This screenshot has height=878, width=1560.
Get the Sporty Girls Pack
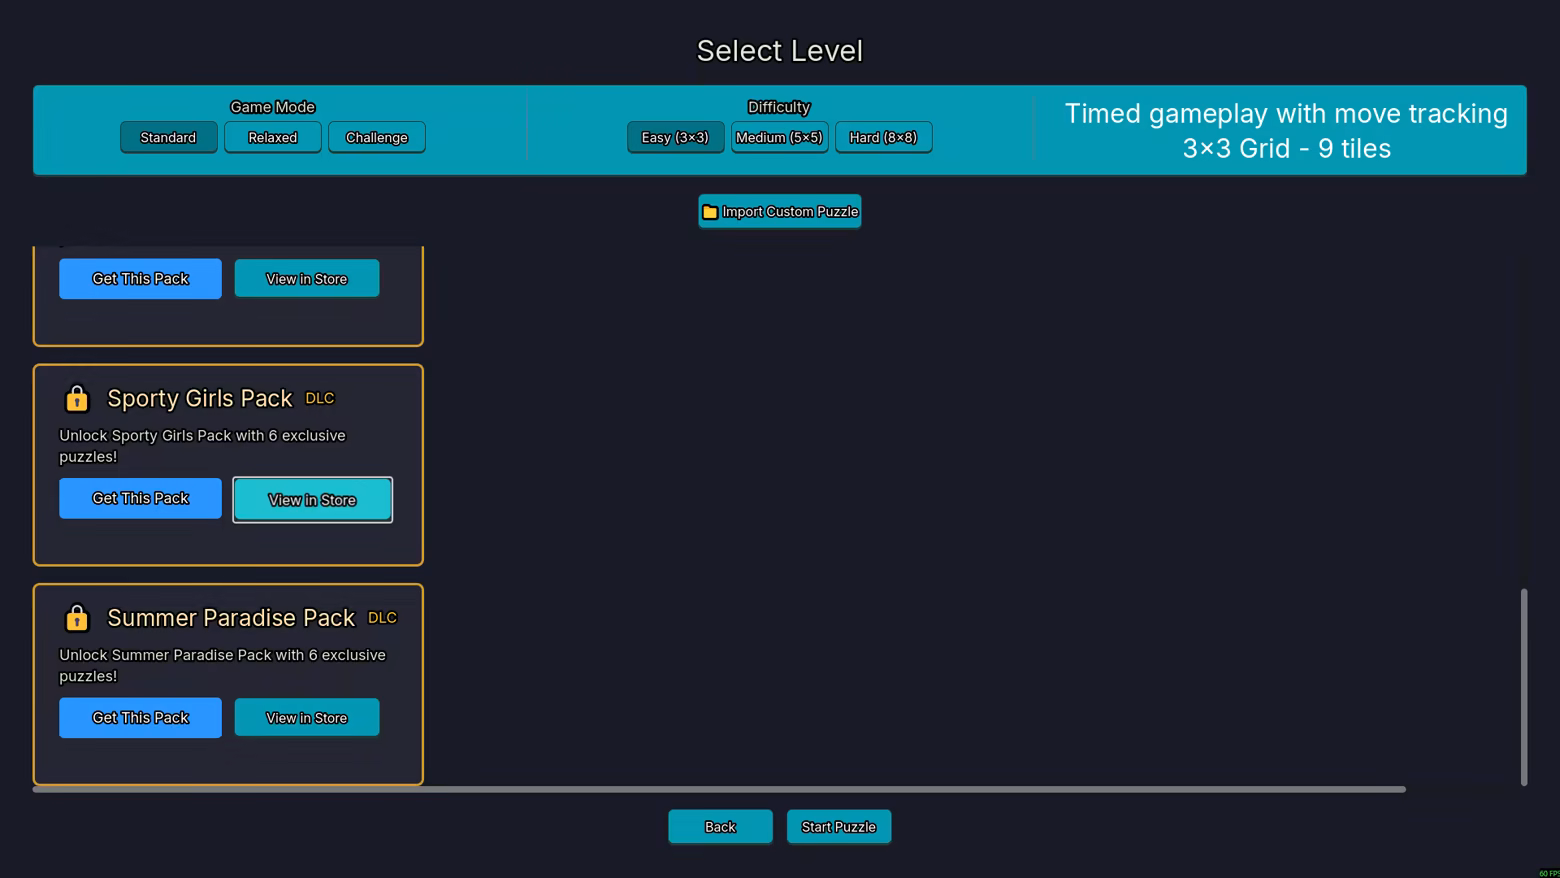pos(140,498)
